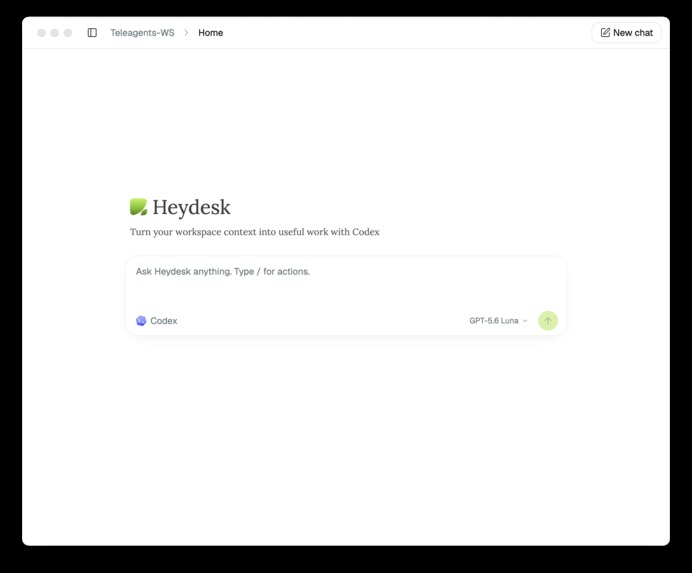
Task: Toggle the sidebar panel icon
Action: click(92, 33)
